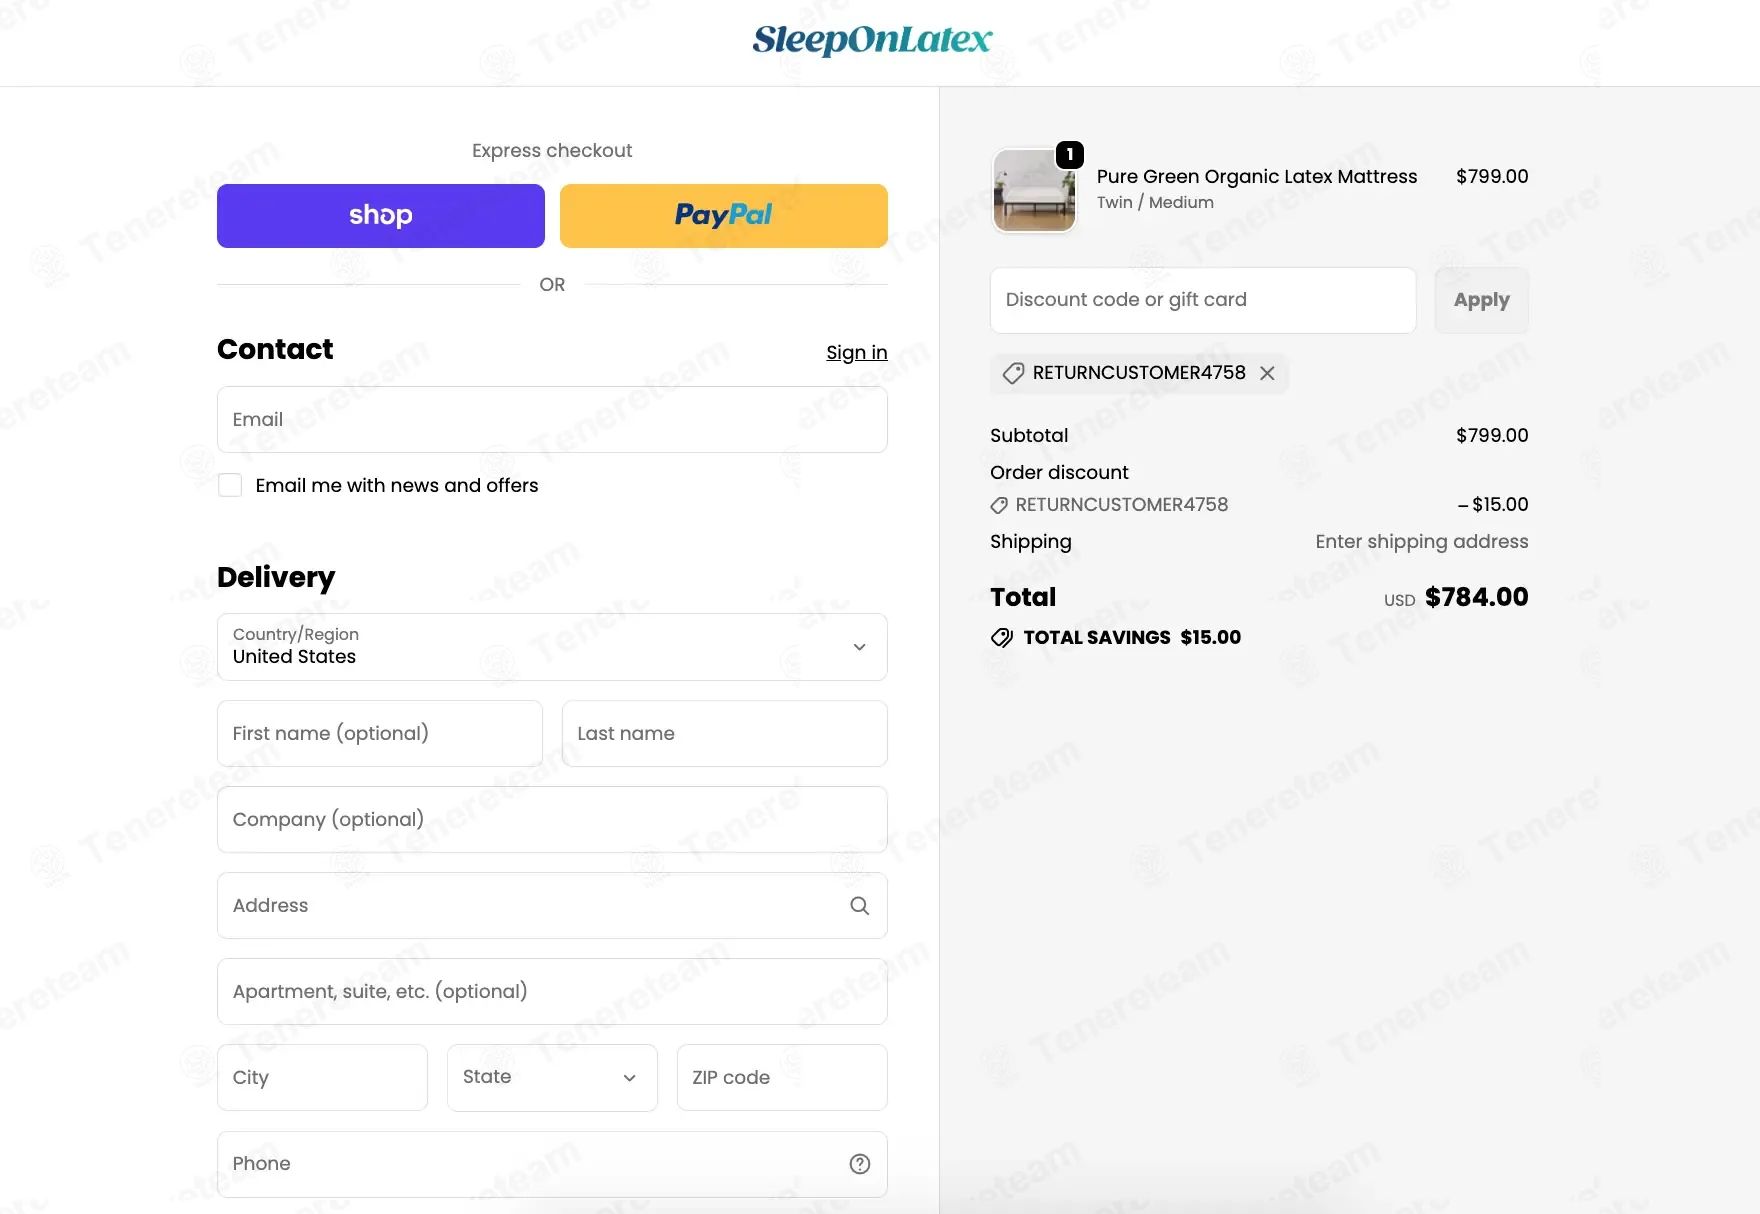Enable Email me with news and offers
The width and height of the screenshot is (1760, 1214).
(230, 485)
